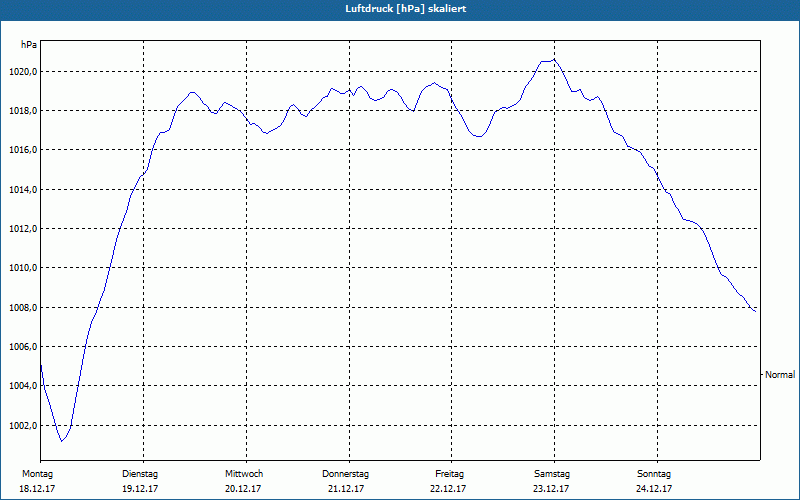Click the chart title 'Luftdruck [hPa] skaliert'
The width and height of the screenshot is (800, 500).
(406, 9)
